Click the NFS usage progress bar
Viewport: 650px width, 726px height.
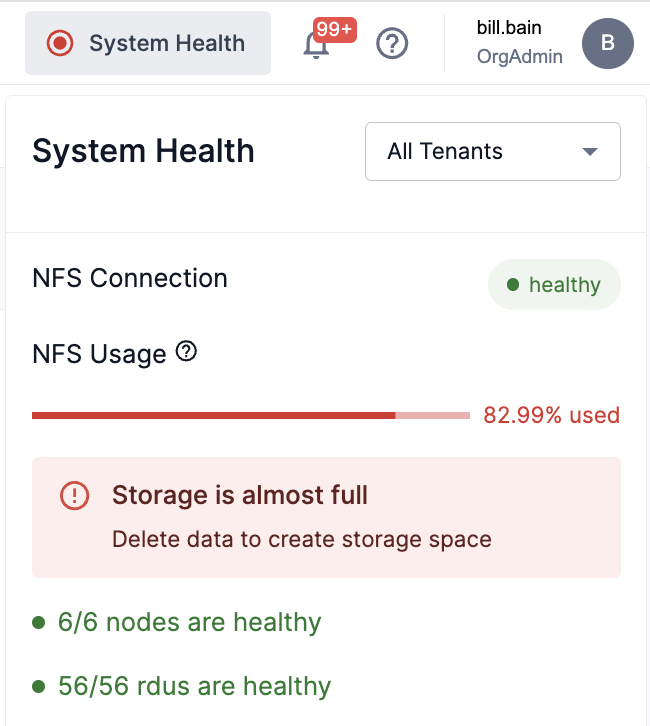pyautogui.click(x=250, y=415)
